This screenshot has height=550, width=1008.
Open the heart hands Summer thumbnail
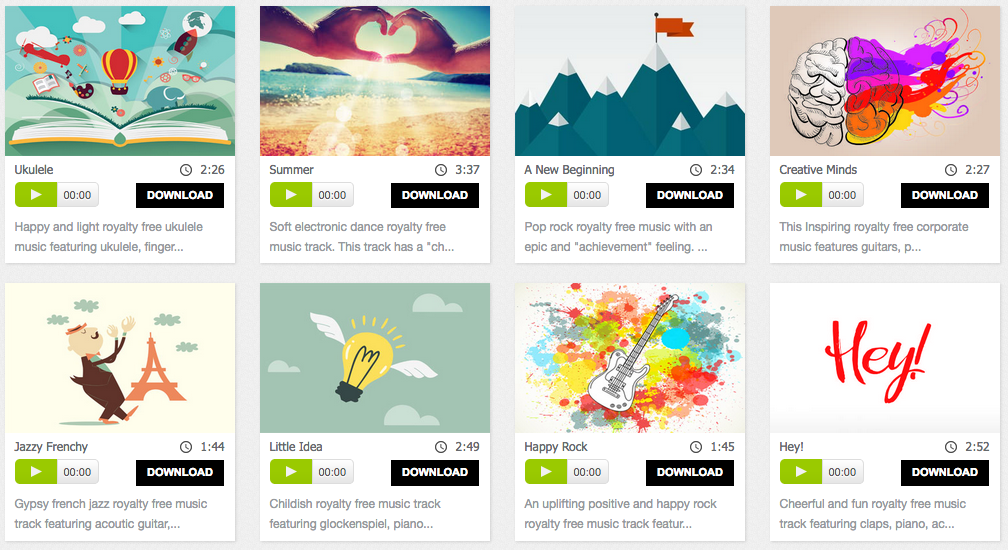(x=375, y=81)
